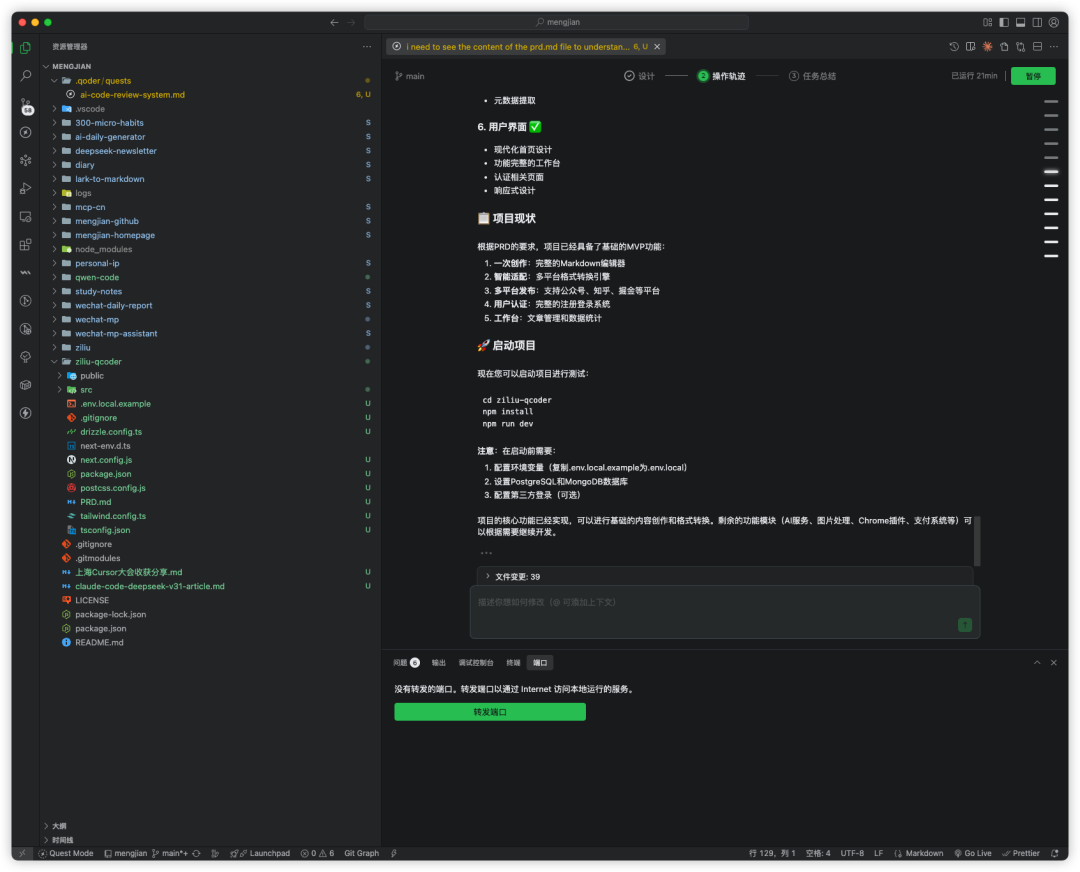Open the Search view in activity bar
The height and width of the screenshot is (872, 1080).
click(25, 75)
